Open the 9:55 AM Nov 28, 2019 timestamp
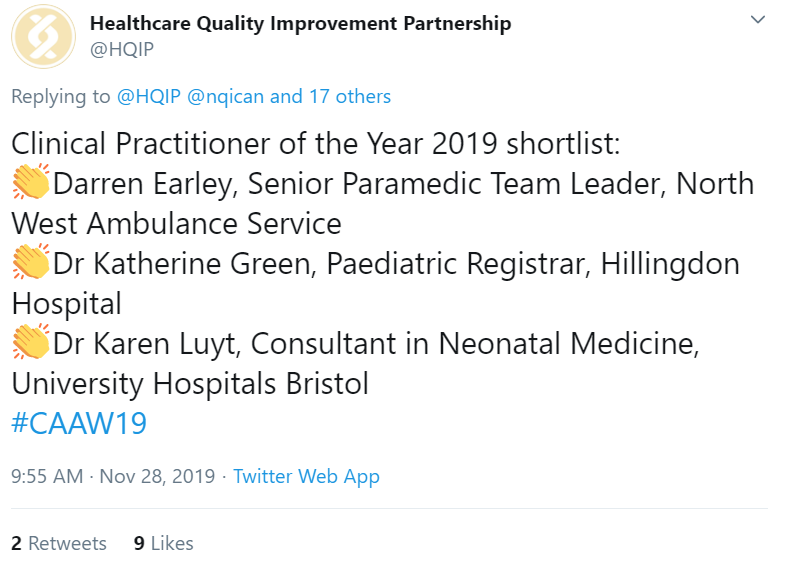This screenshot has width=786, height=569. coord(113,476)
